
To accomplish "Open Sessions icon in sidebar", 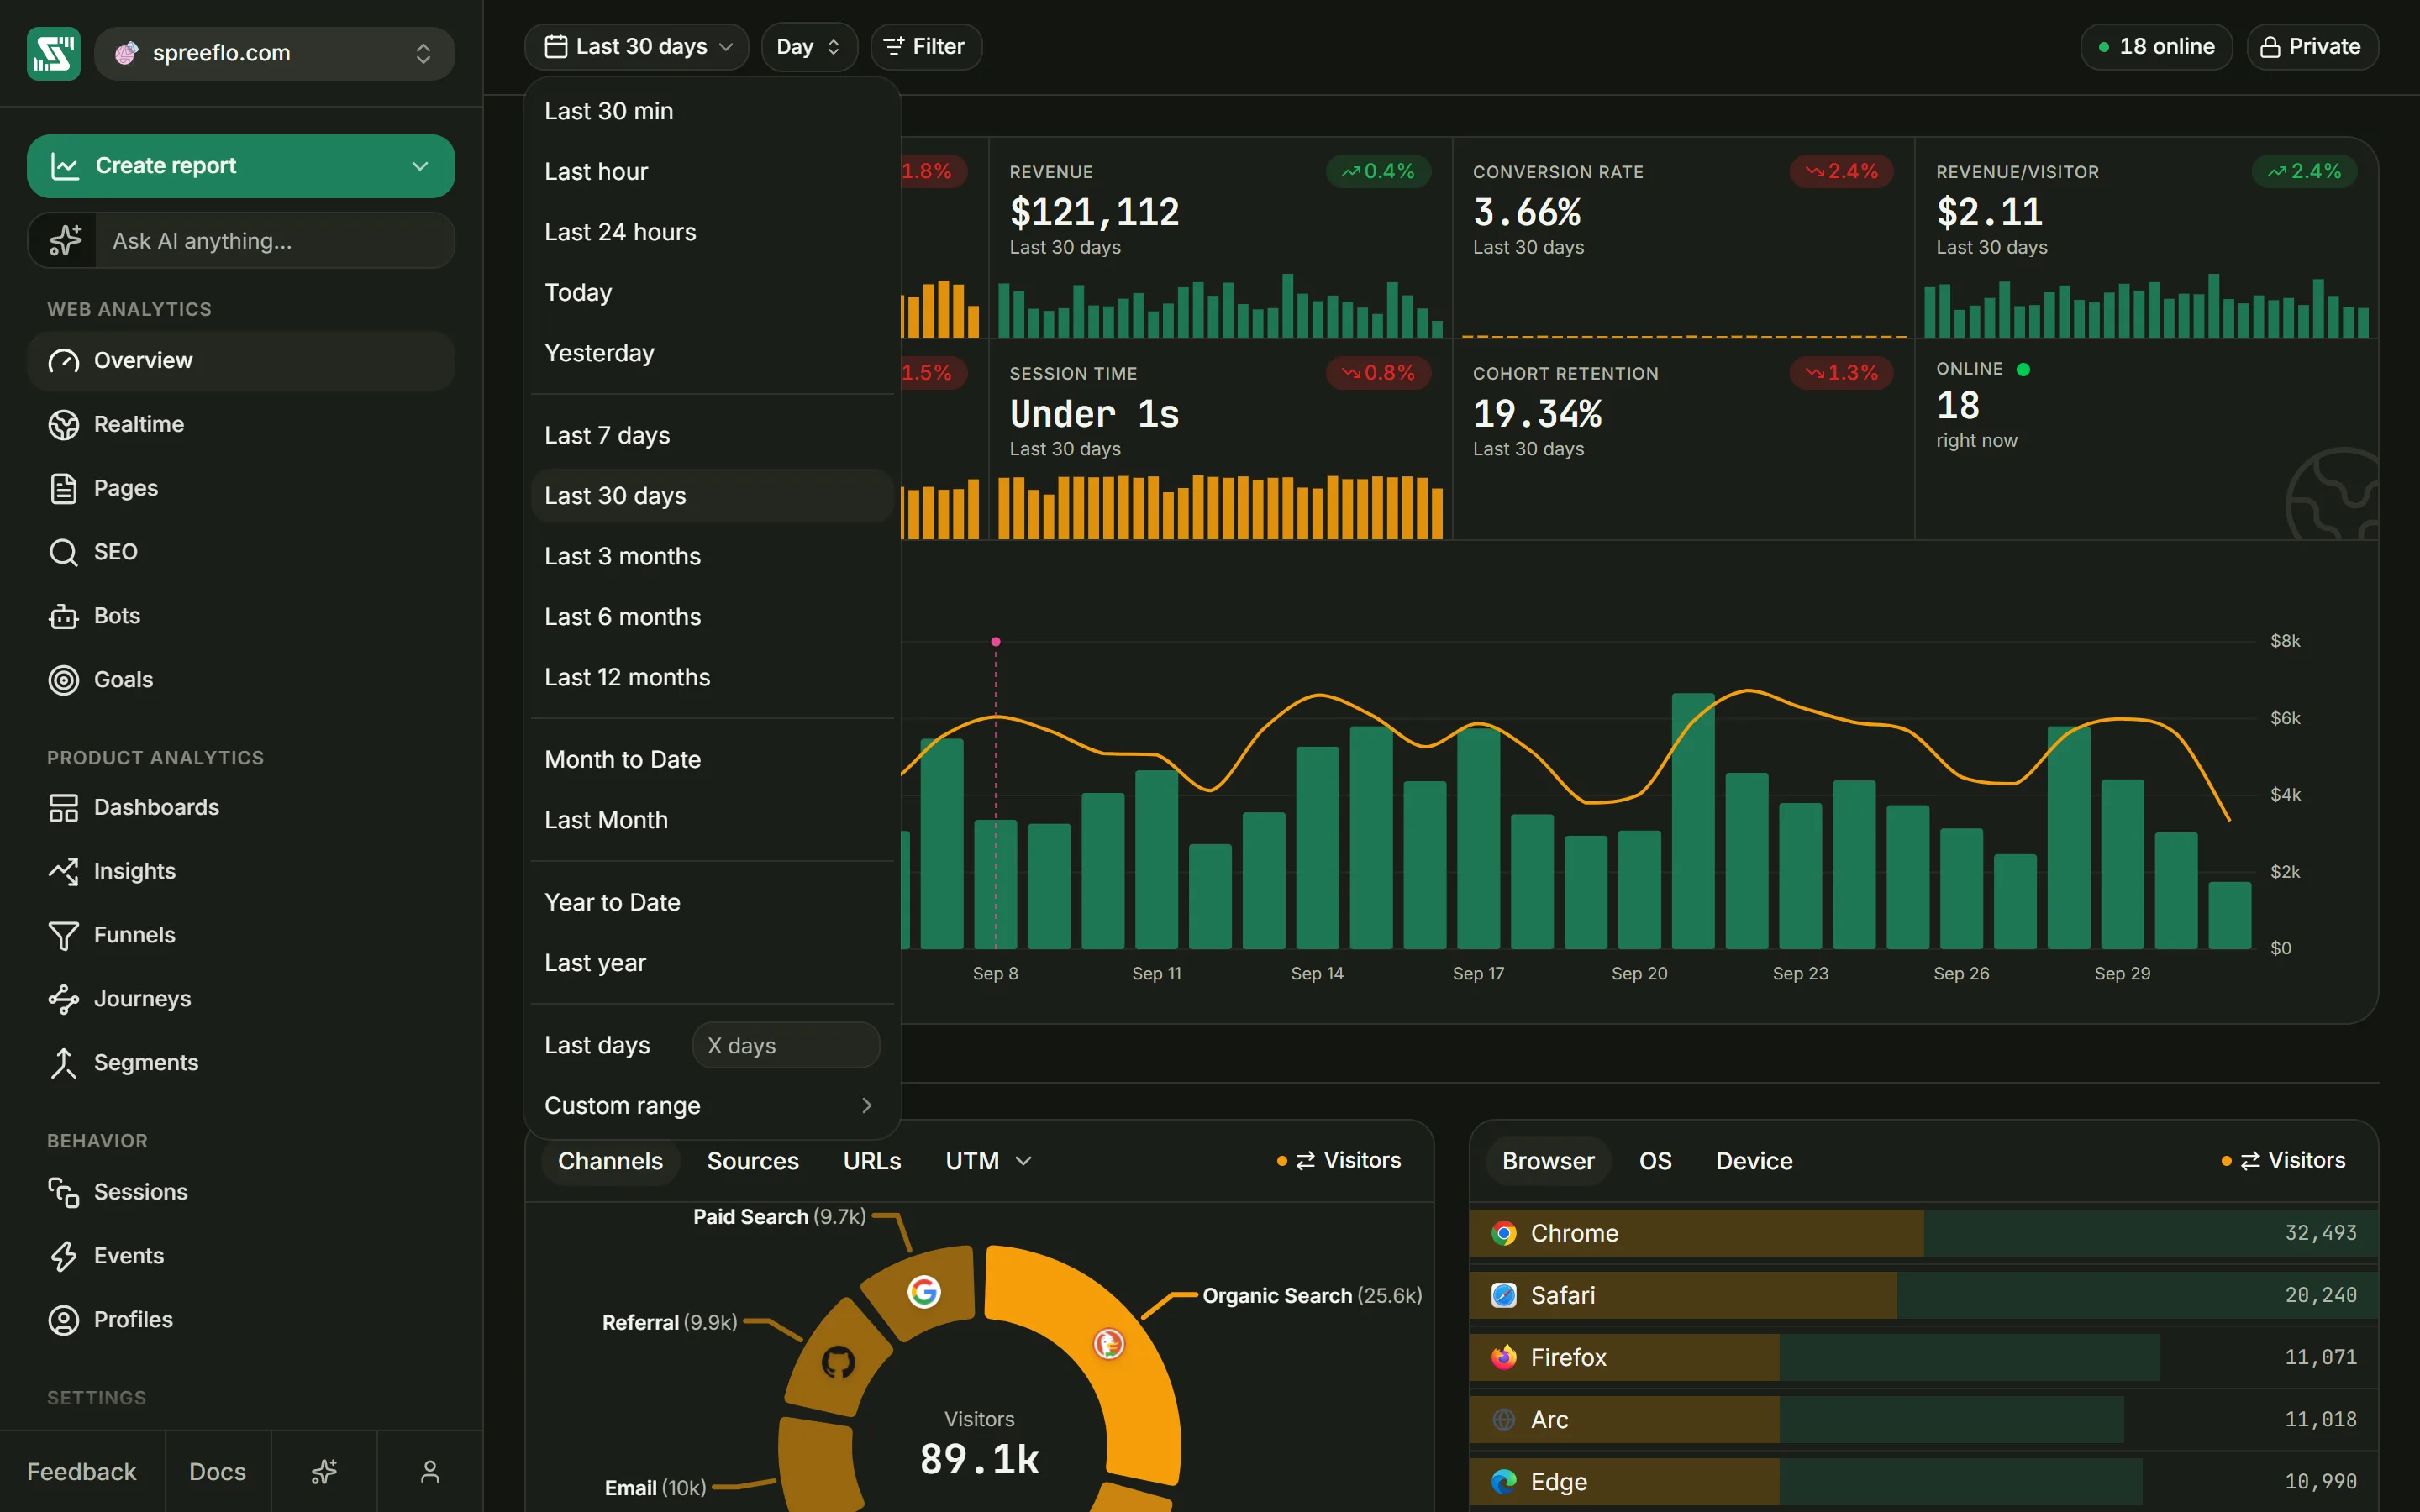I will pos(63,1192).
